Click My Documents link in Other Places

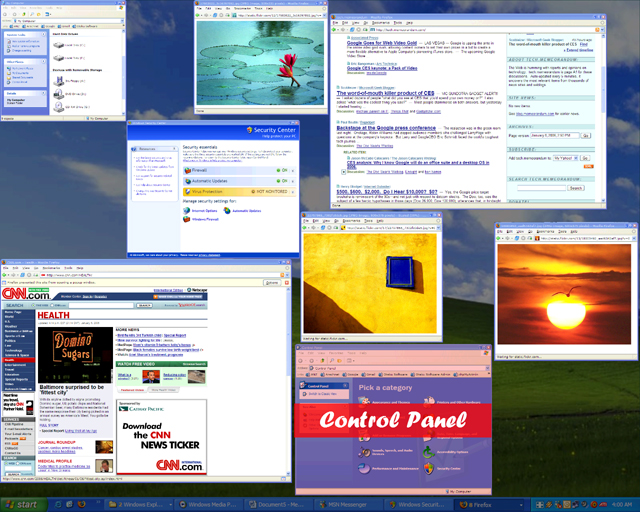[x=20, y=73]
